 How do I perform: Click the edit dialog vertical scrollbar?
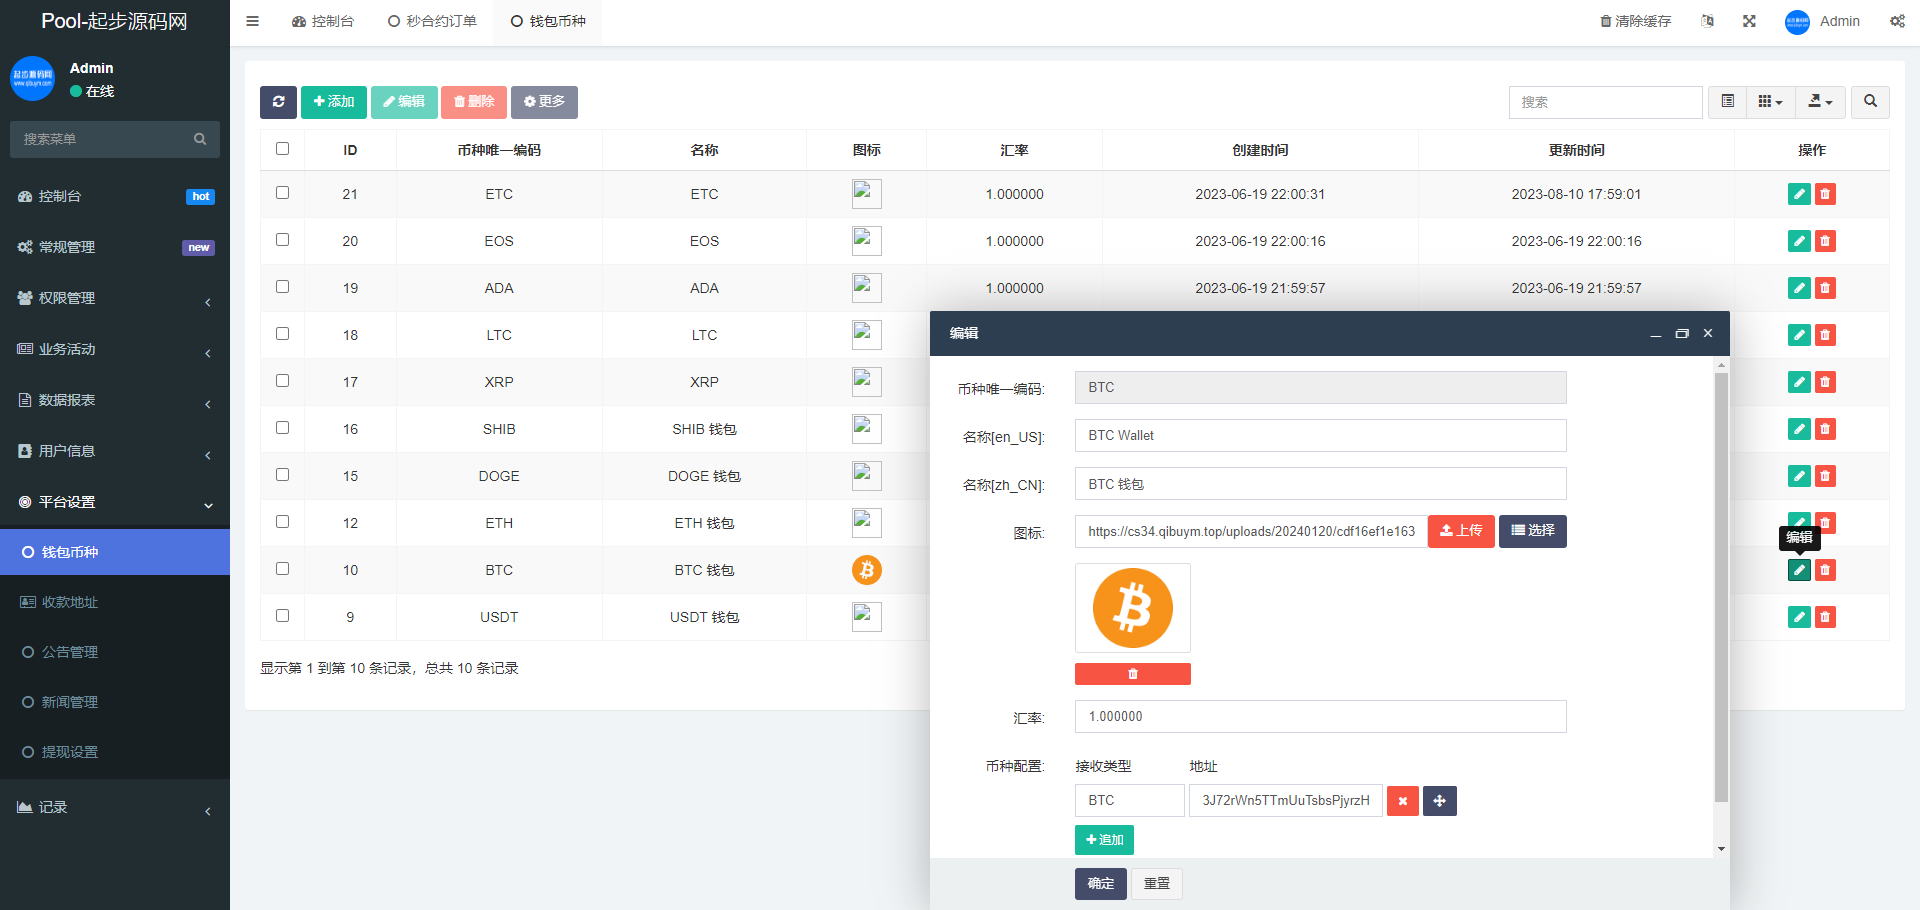click(1721, 588)
